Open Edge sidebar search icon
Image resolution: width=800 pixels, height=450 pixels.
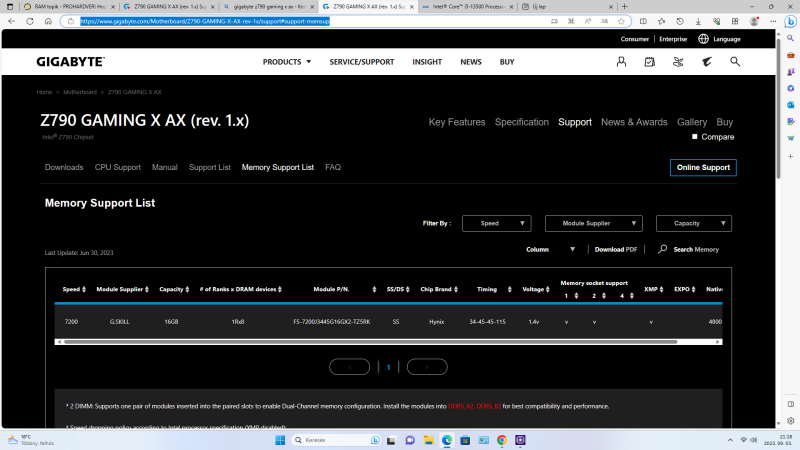791,38
